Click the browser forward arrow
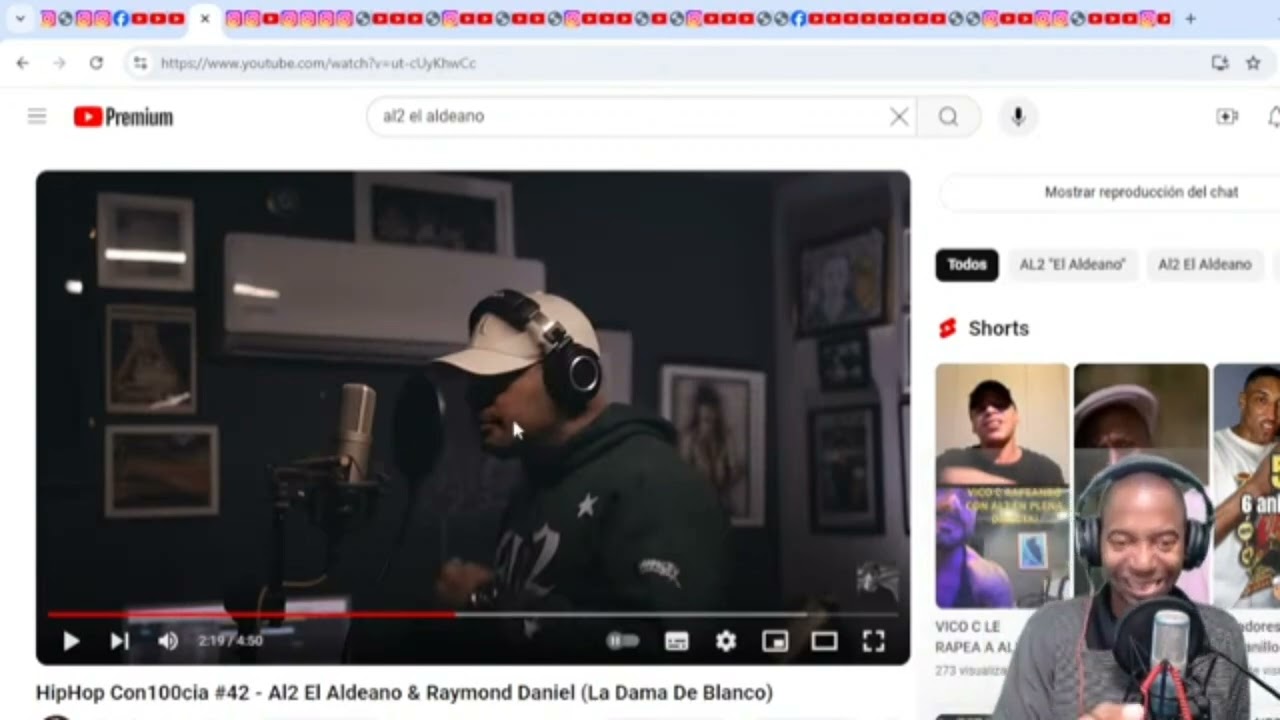1280x720 pixels. pyautogui.click(x=59, y=63)
